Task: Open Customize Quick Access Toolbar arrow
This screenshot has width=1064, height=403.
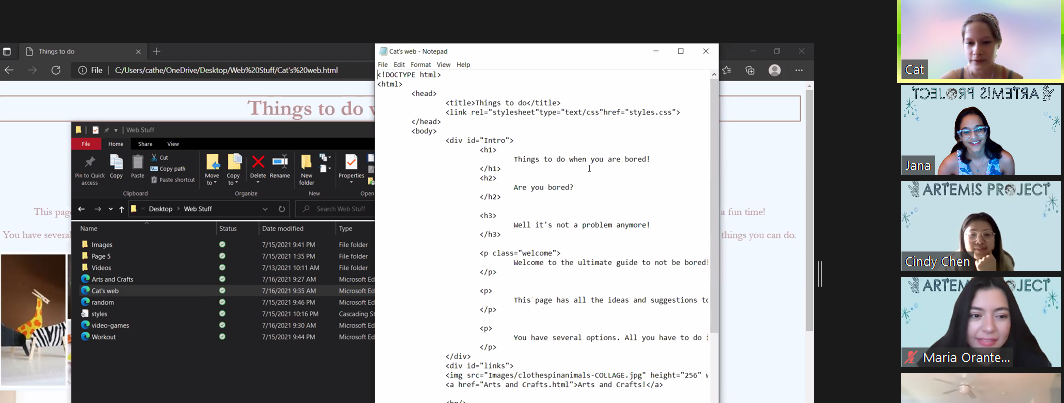Action: tap(116, 130)
